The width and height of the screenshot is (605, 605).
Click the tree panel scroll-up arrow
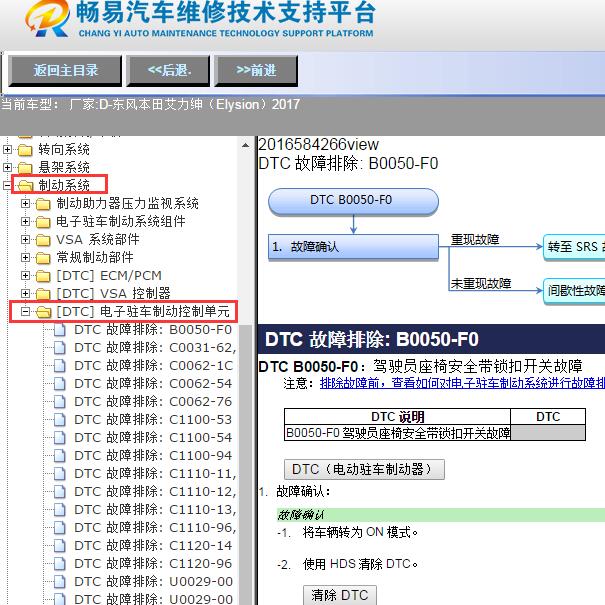click(x=245, y=145)
